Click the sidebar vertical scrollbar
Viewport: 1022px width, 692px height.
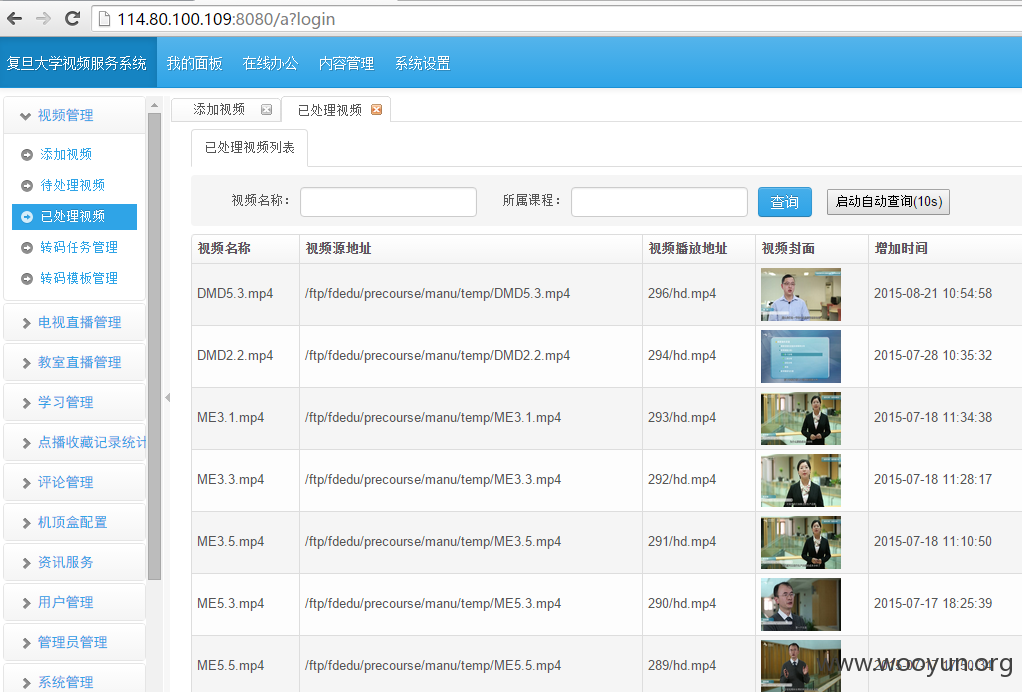(x=154, y=345)
